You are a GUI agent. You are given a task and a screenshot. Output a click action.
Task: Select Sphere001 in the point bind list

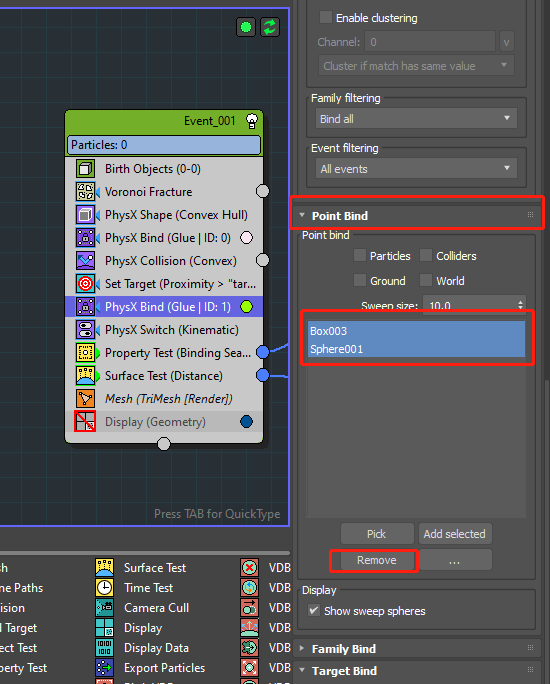click(416, 349)
